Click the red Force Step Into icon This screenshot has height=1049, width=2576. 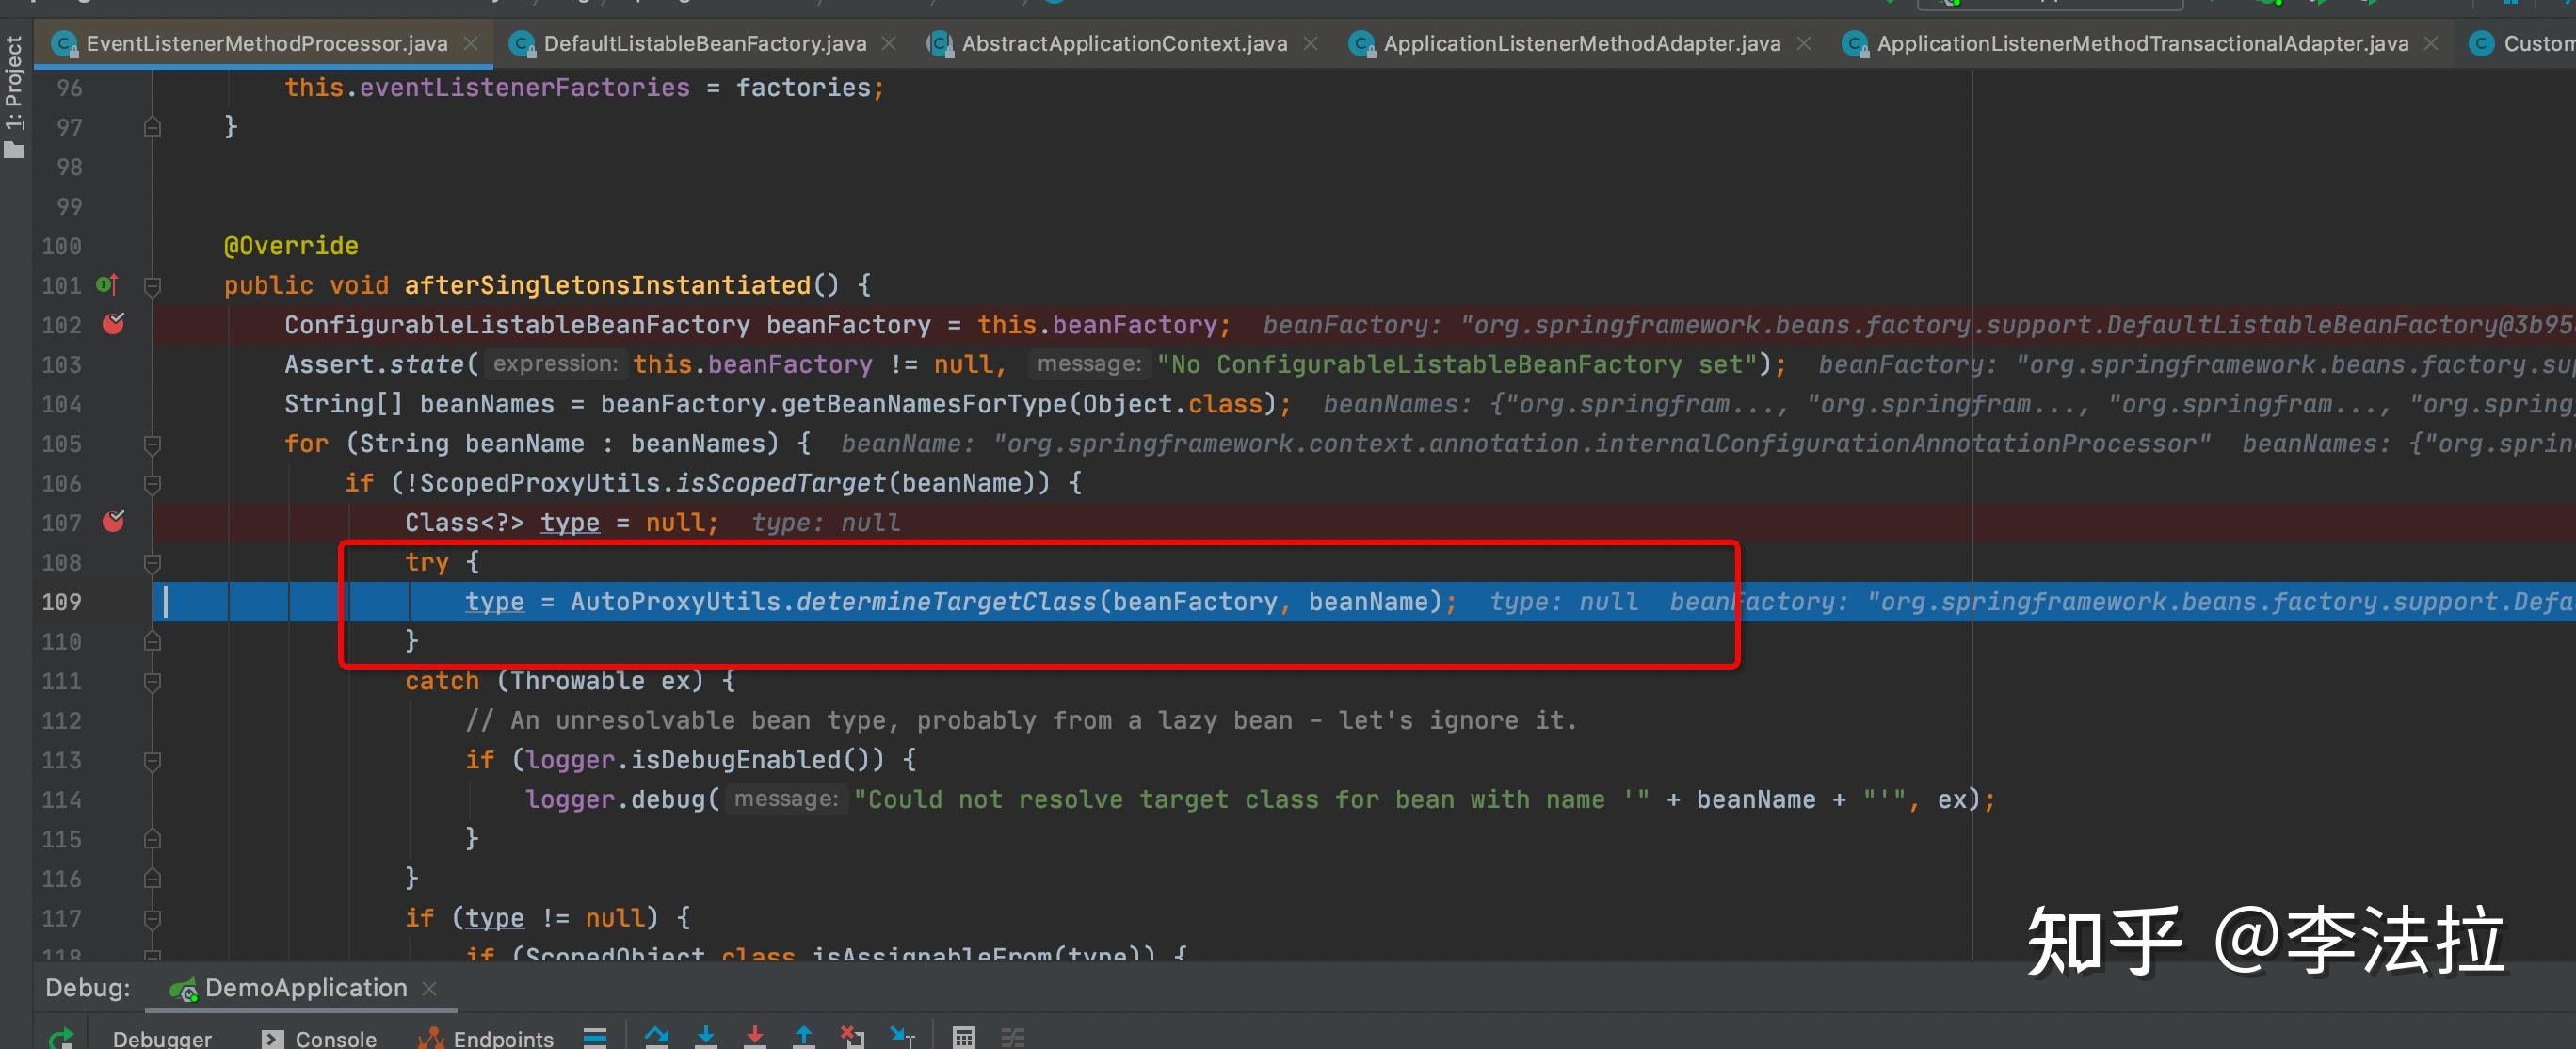pos(755,1036)
